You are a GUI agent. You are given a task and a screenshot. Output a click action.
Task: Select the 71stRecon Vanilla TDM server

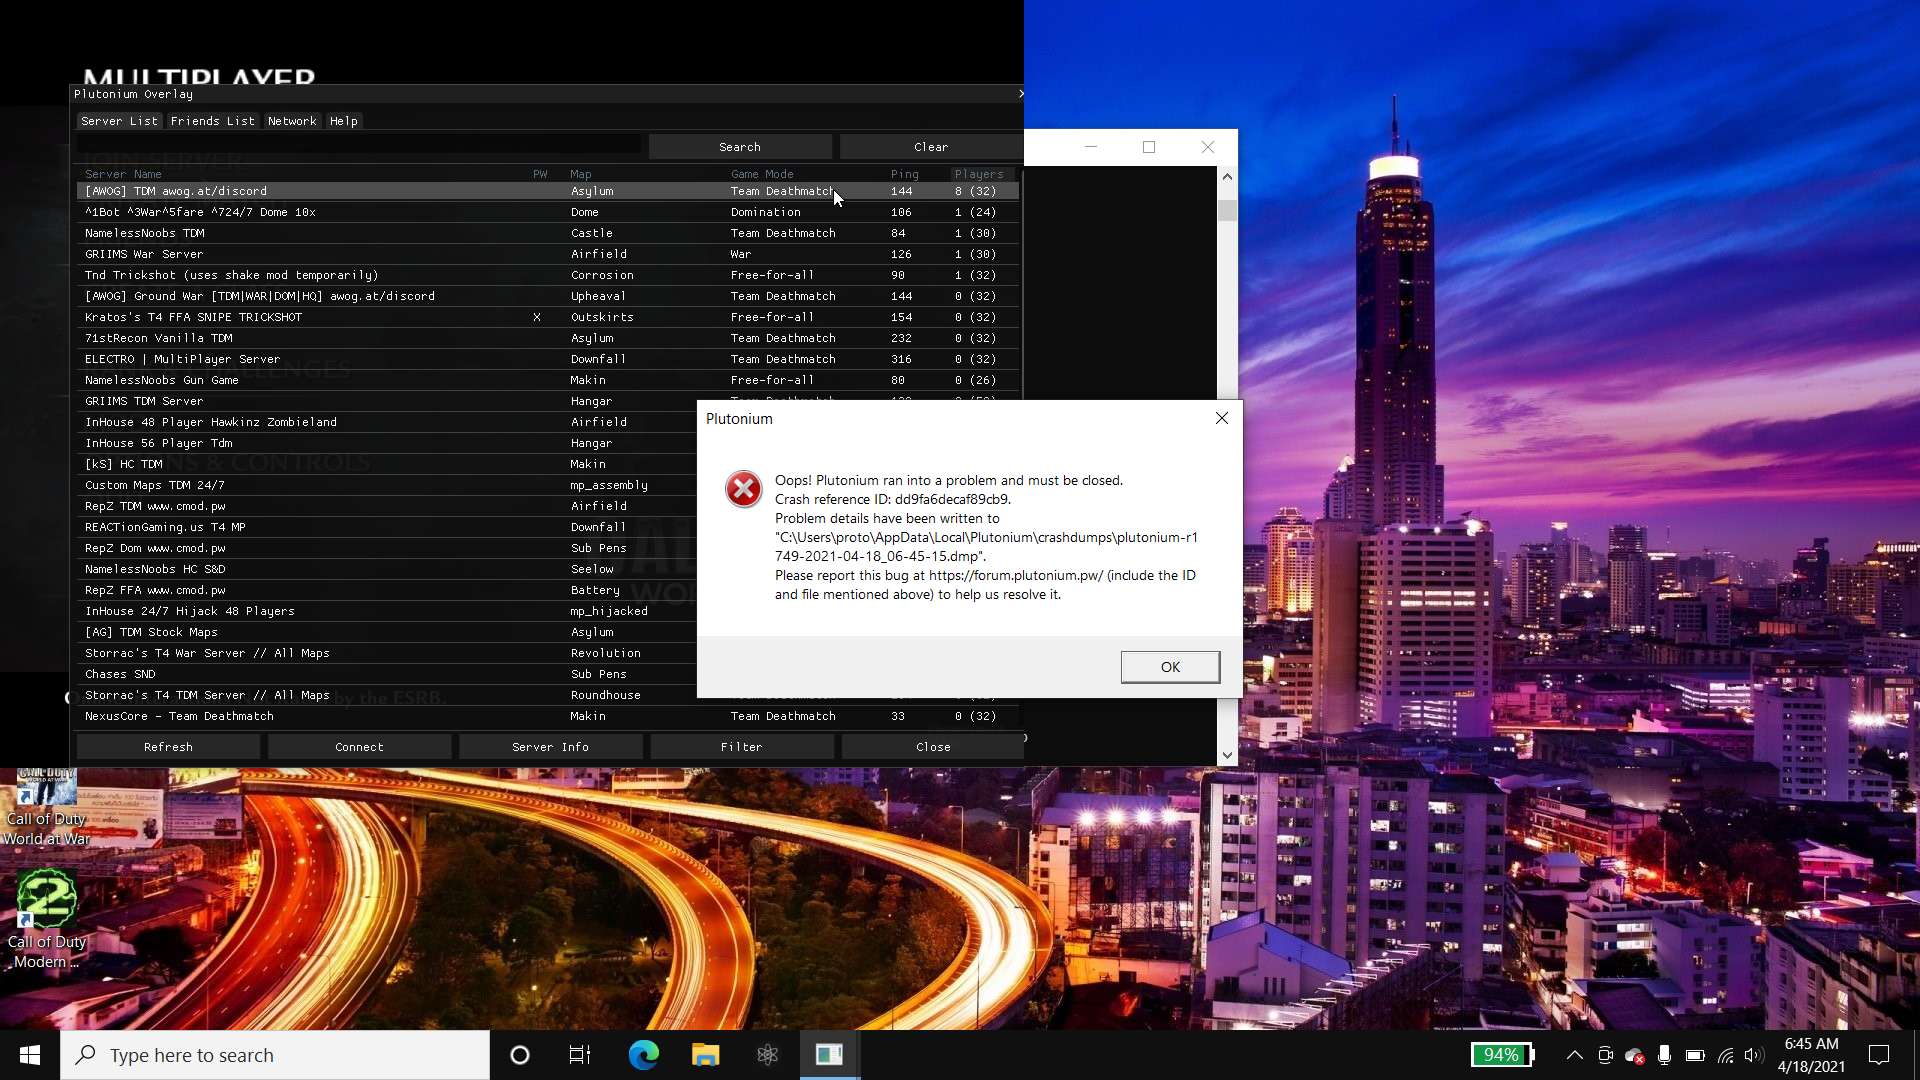[548, 338]
